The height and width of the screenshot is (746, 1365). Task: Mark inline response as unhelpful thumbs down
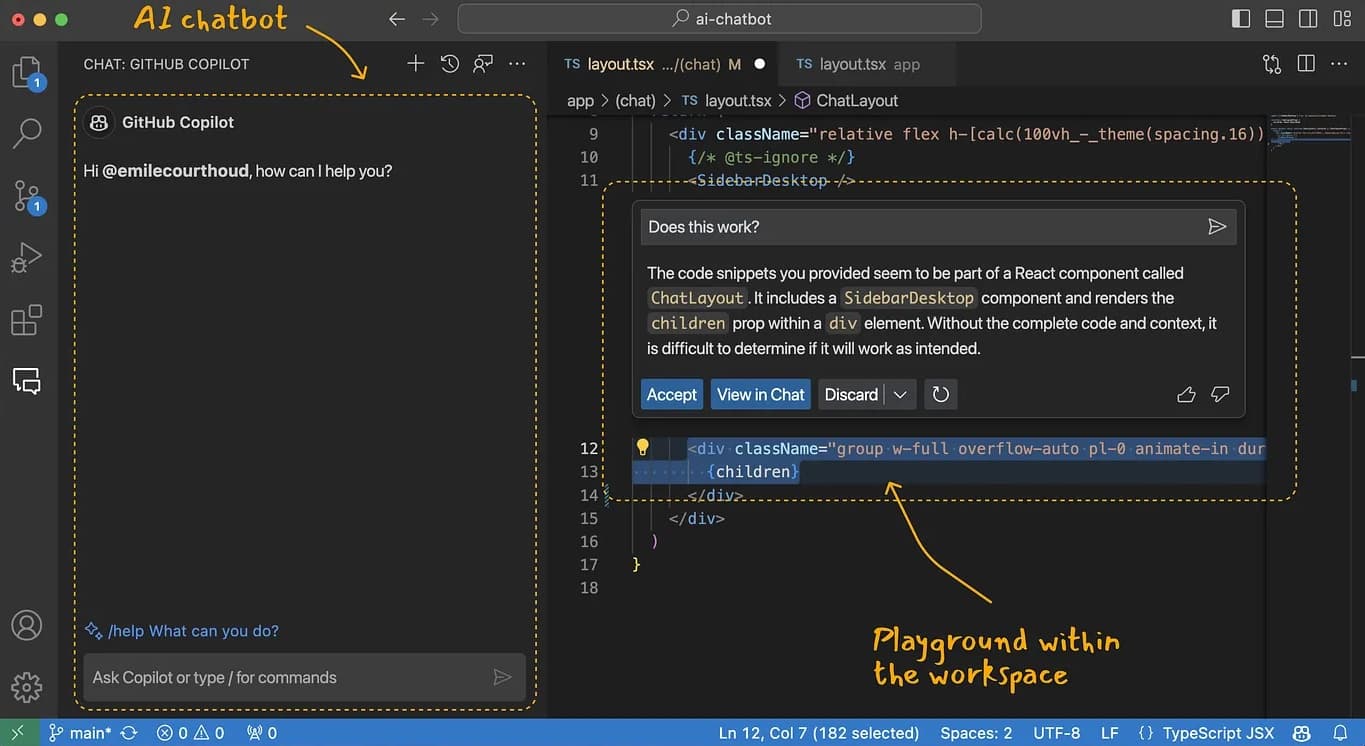point(1220,395)
